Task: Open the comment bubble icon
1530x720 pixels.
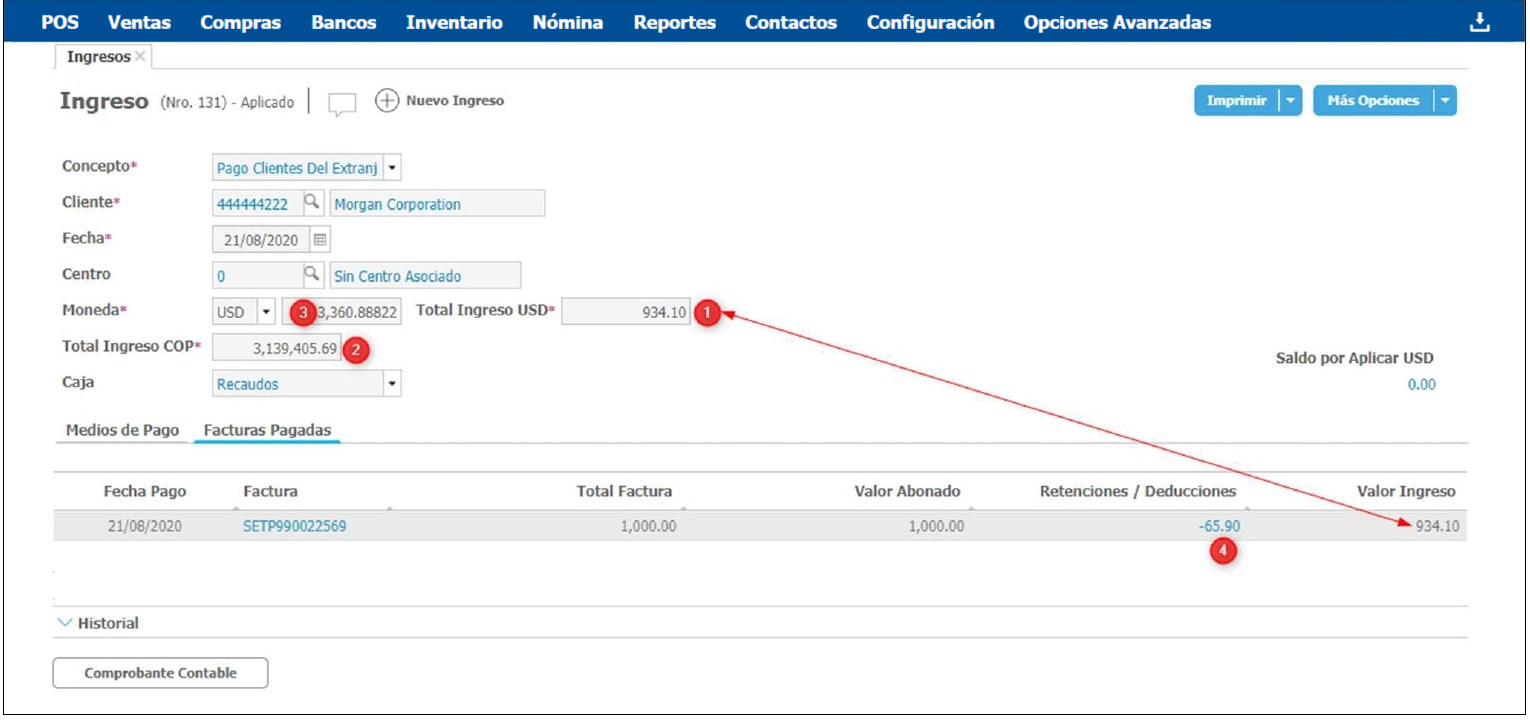Action: 342,103
